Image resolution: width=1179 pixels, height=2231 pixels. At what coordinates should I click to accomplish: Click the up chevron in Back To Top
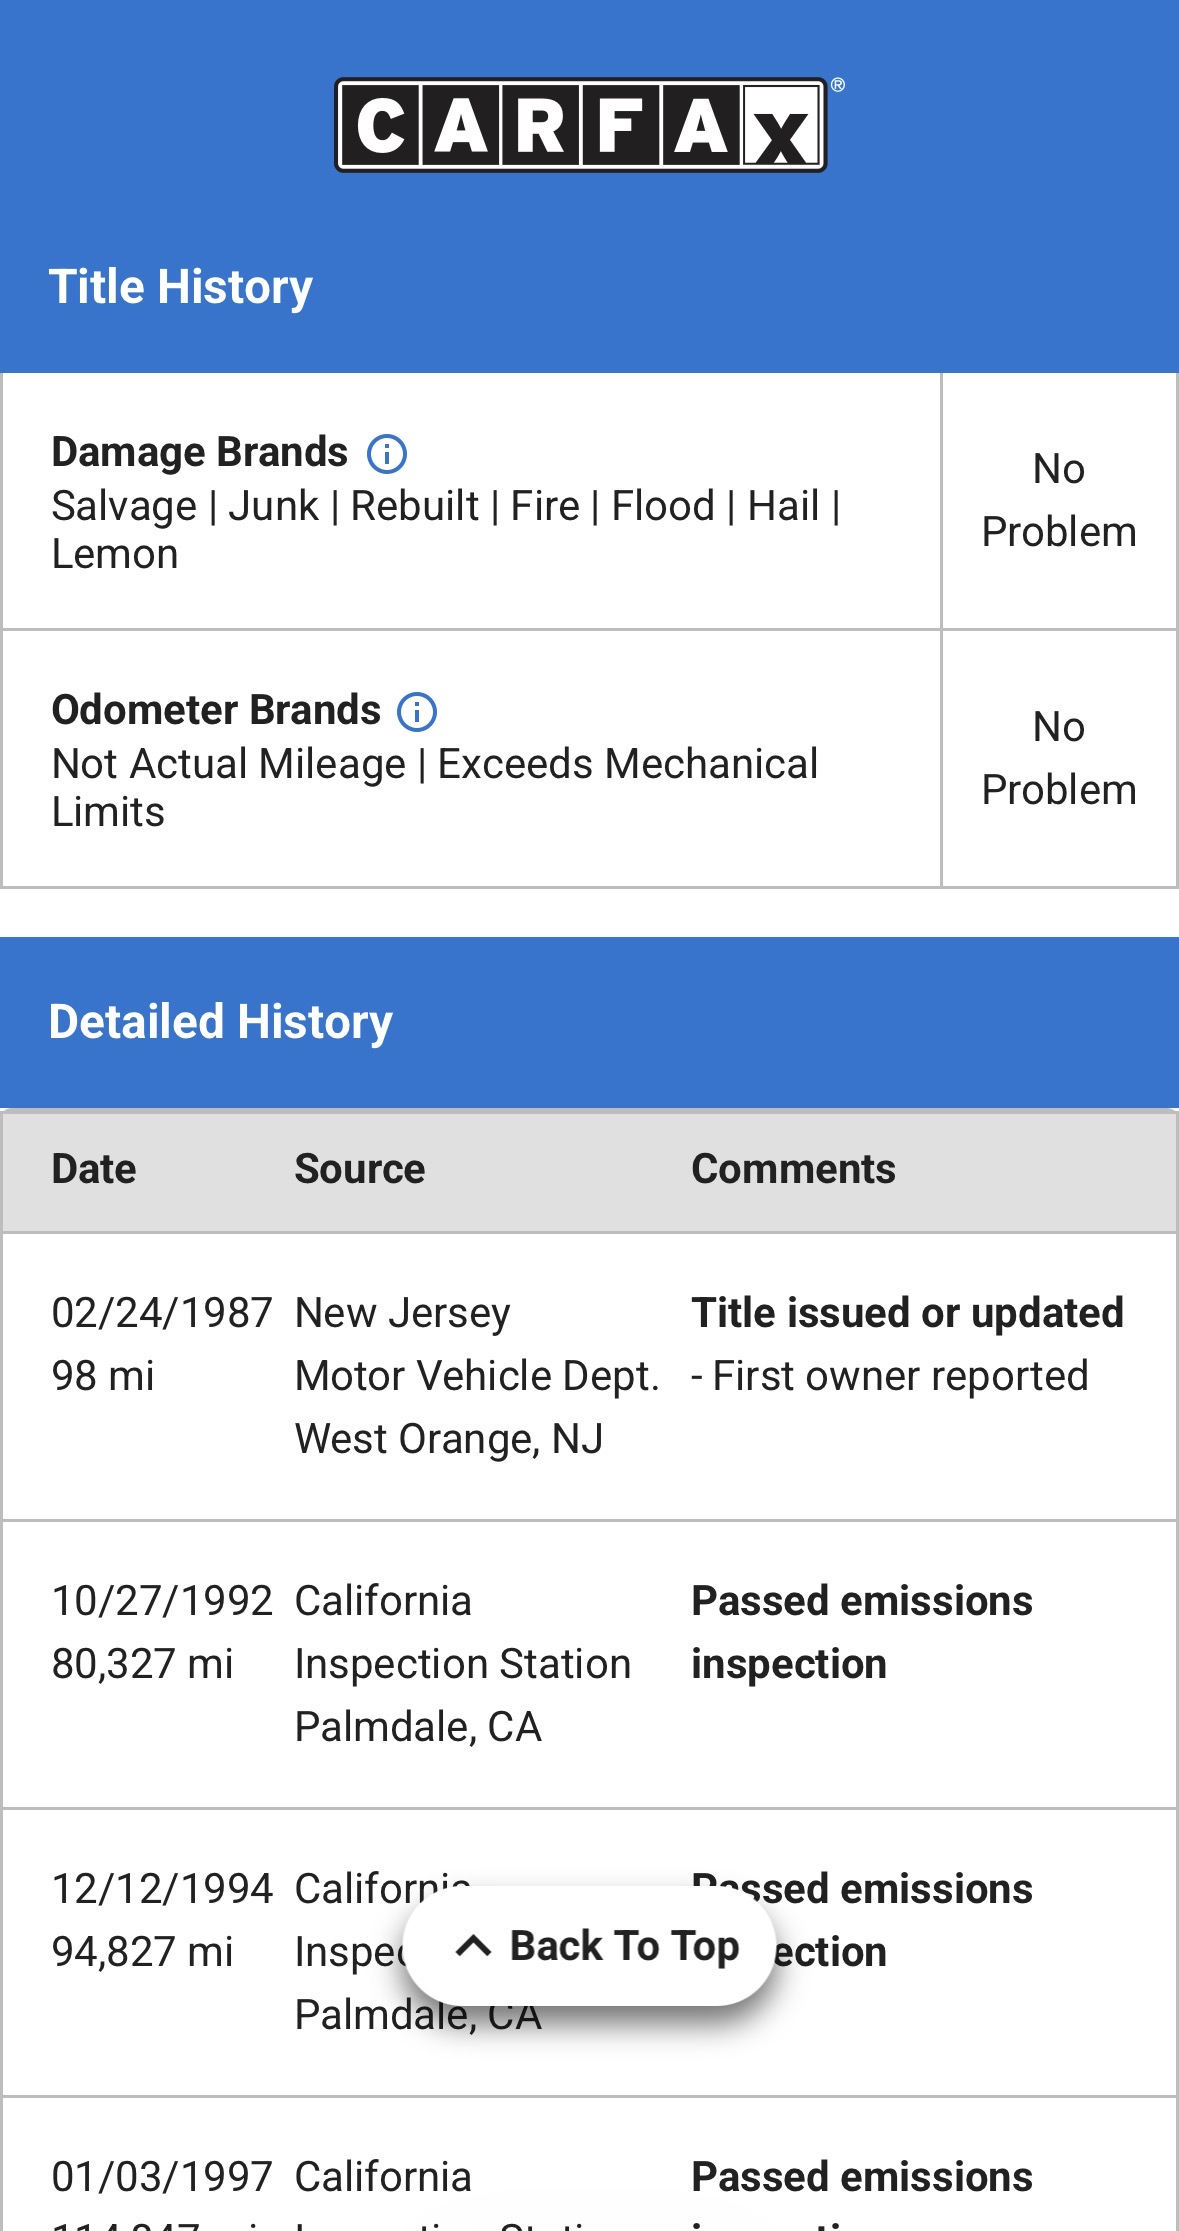point(473,1946)
